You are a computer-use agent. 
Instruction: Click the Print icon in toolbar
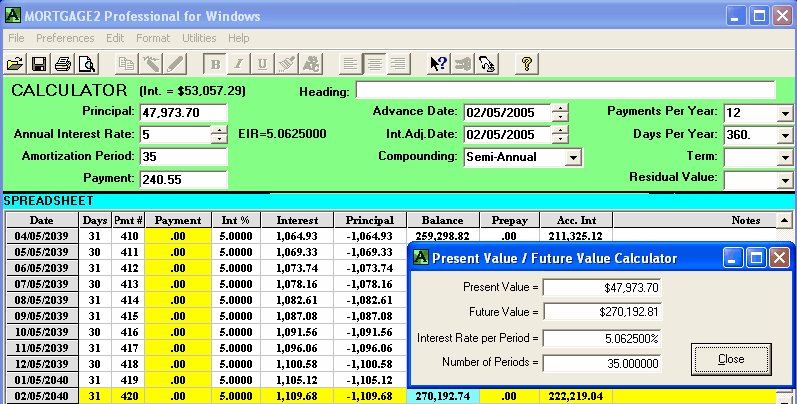(62, 64)
